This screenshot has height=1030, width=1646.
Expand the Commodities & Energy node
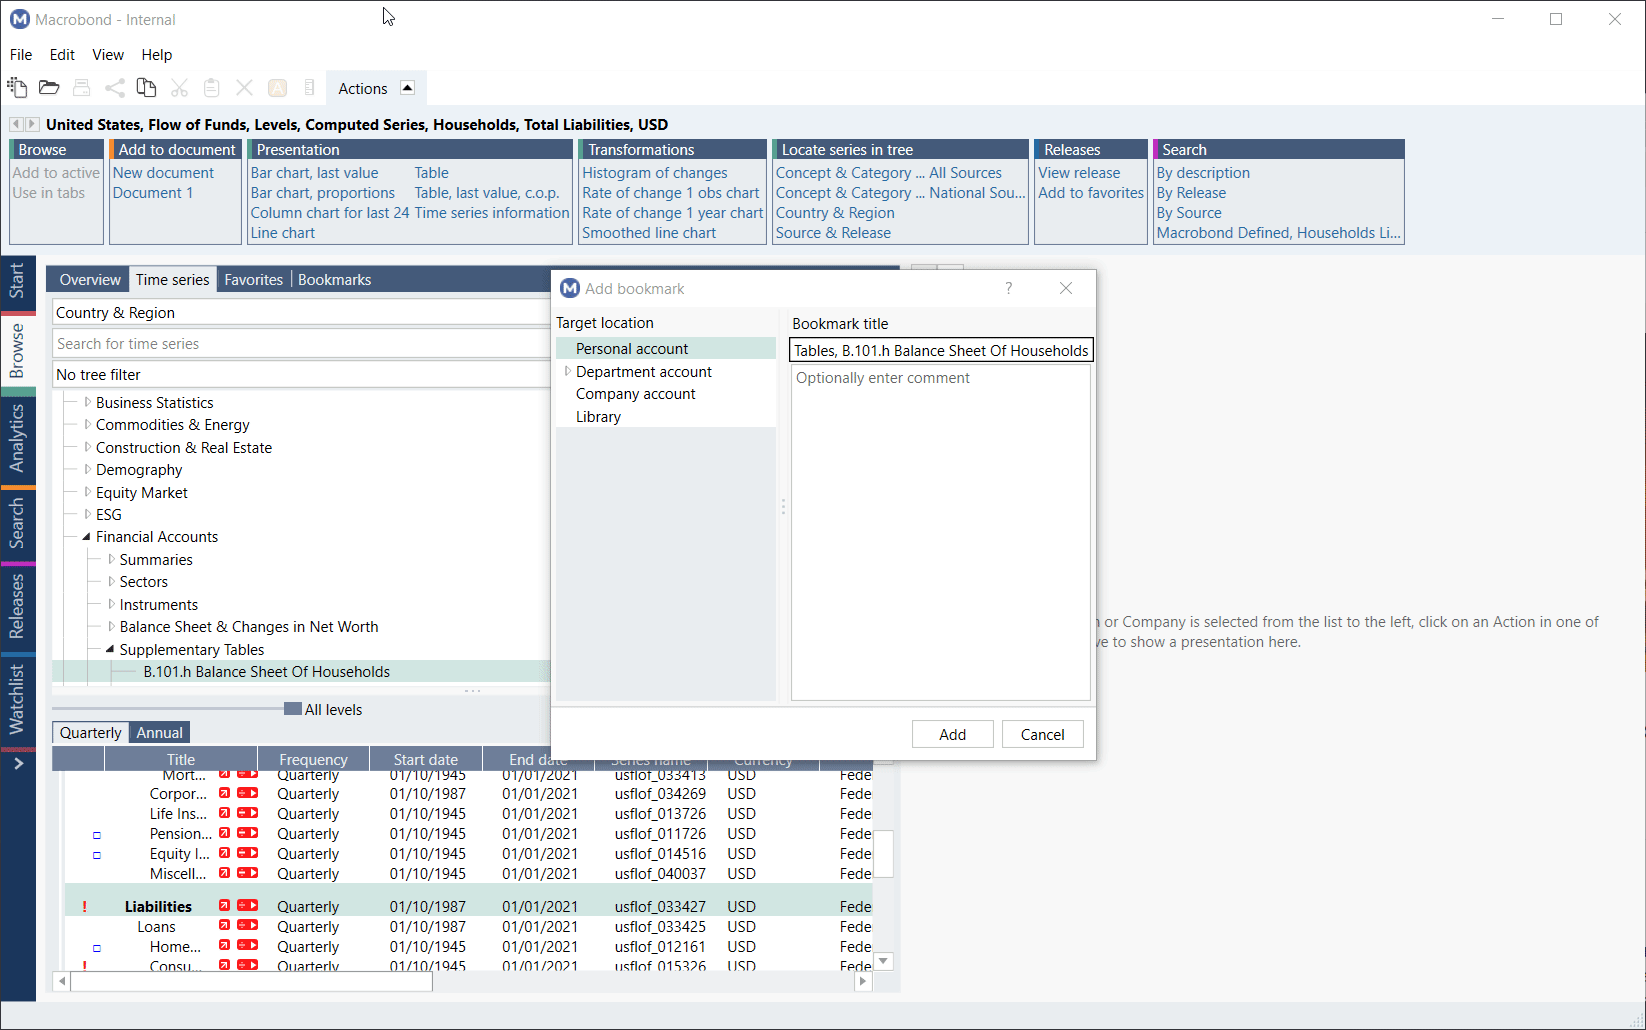(87, 424)
